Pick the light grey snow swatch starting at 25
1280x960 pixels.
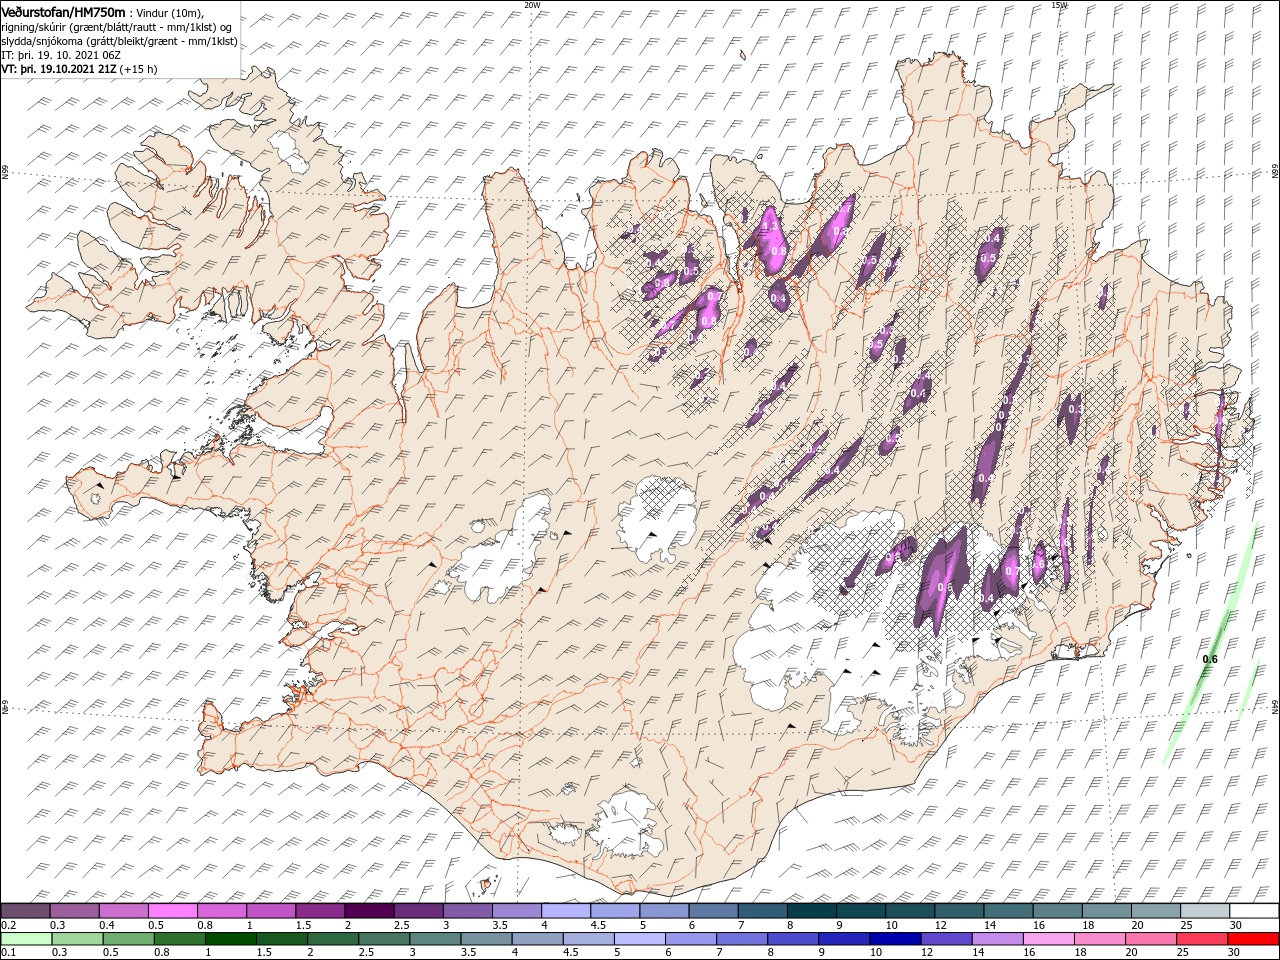[1205, 910]
